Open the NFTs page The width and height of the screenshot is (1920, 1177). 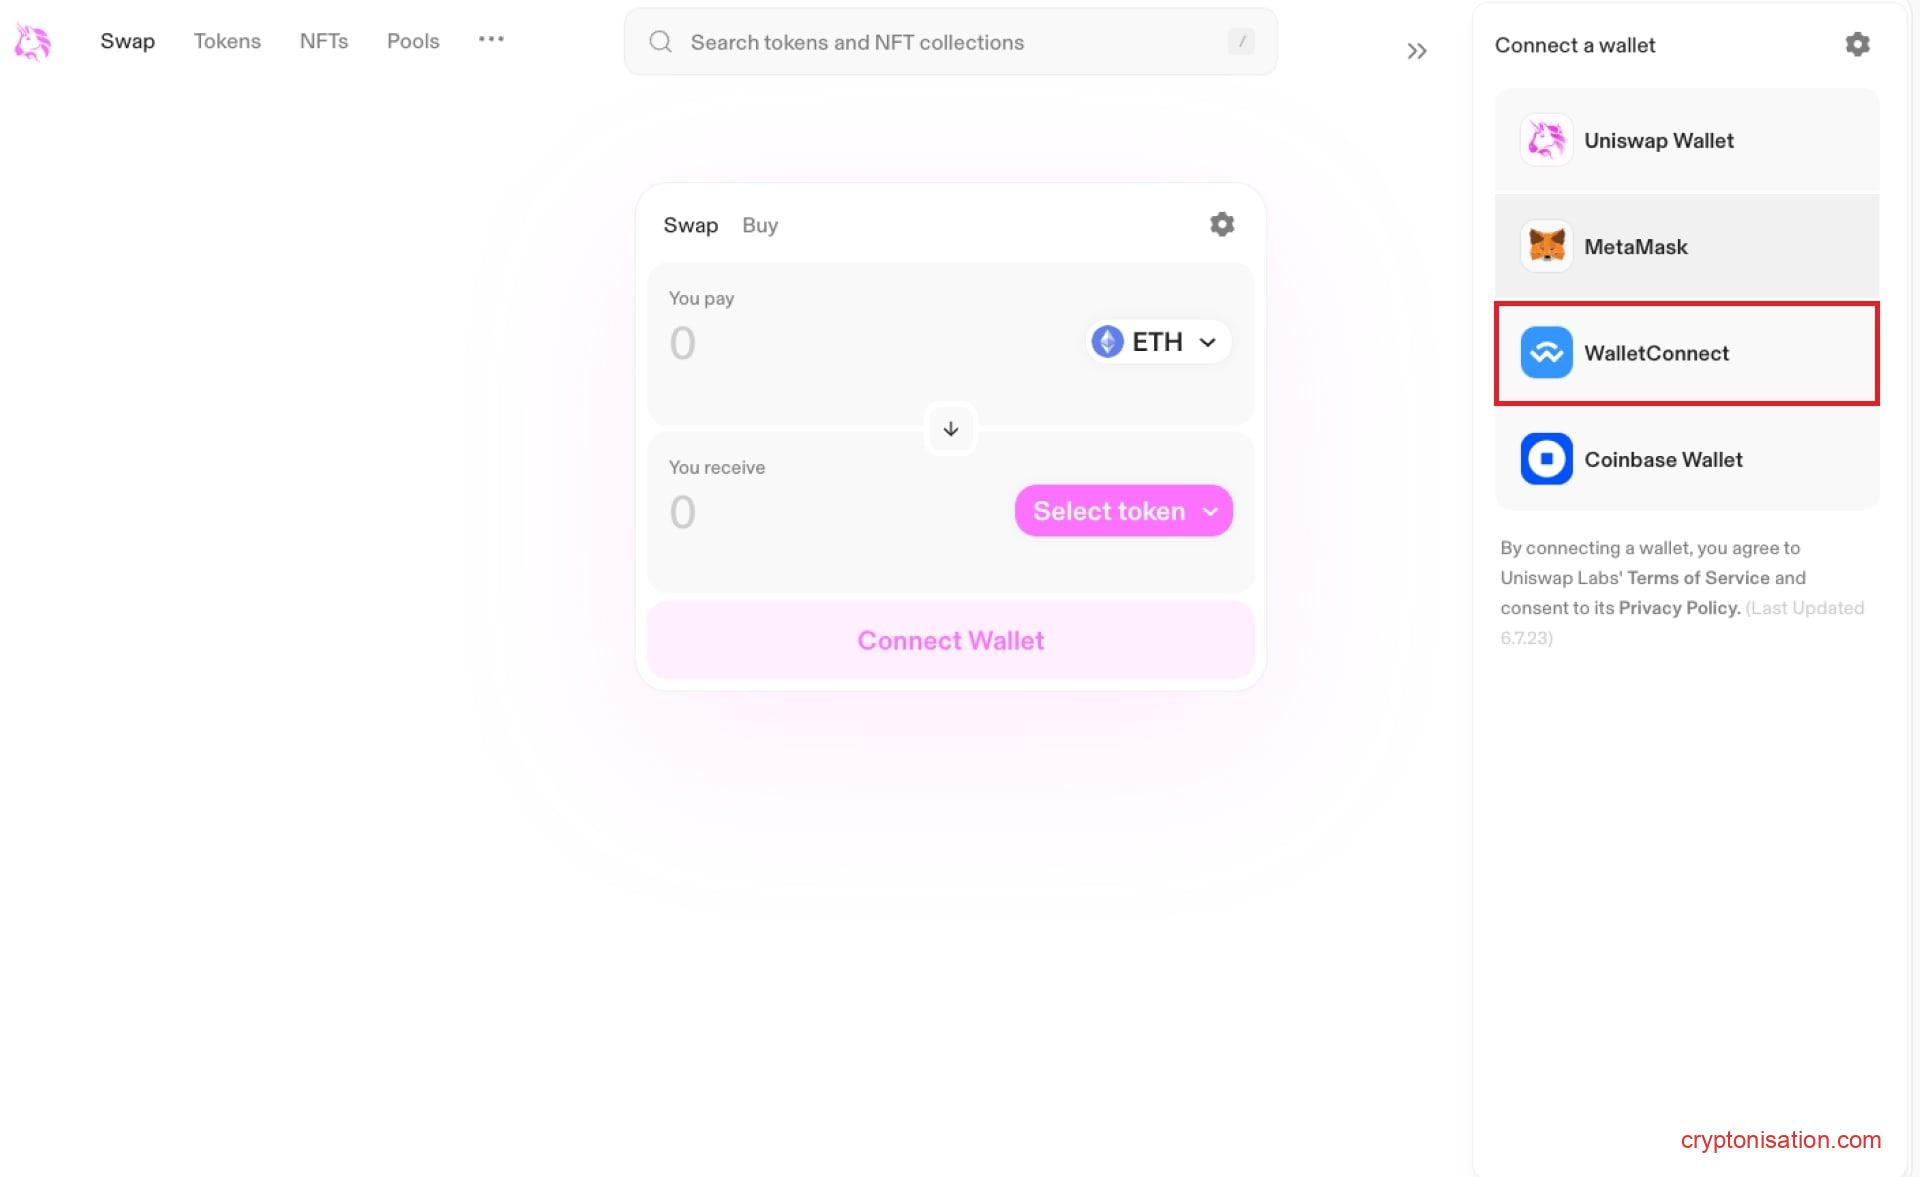tap(324, 41)
